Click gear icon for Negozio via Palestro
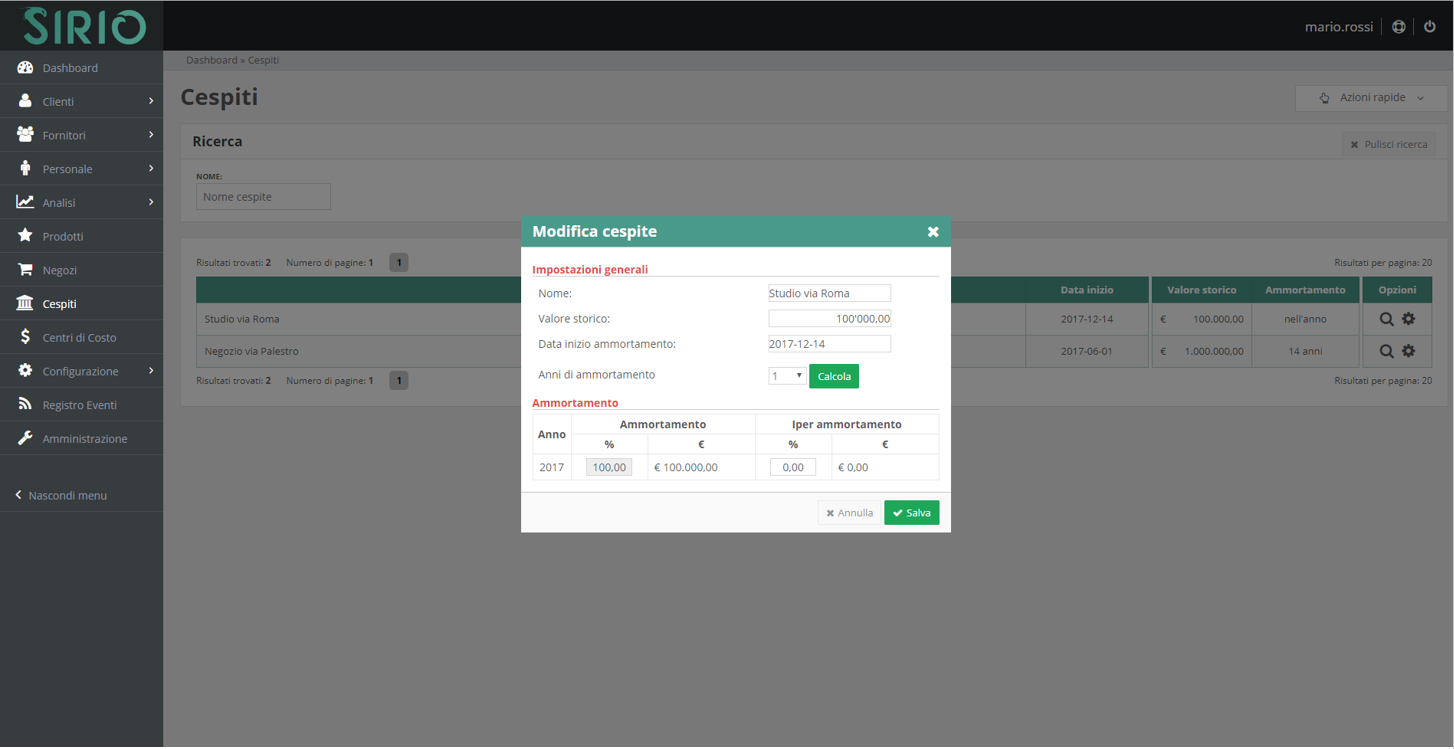This screenshot has height=749, width=1454. pyautogui.click(x=1408, y=351)
